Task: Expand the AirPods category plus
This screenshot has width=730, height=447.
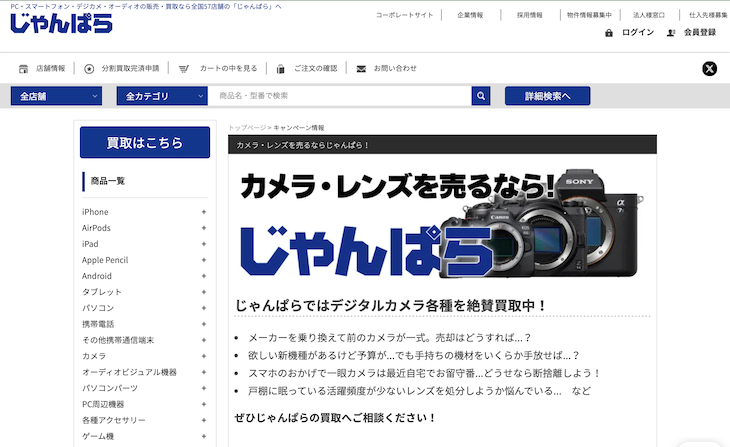Action: point(204,228)
